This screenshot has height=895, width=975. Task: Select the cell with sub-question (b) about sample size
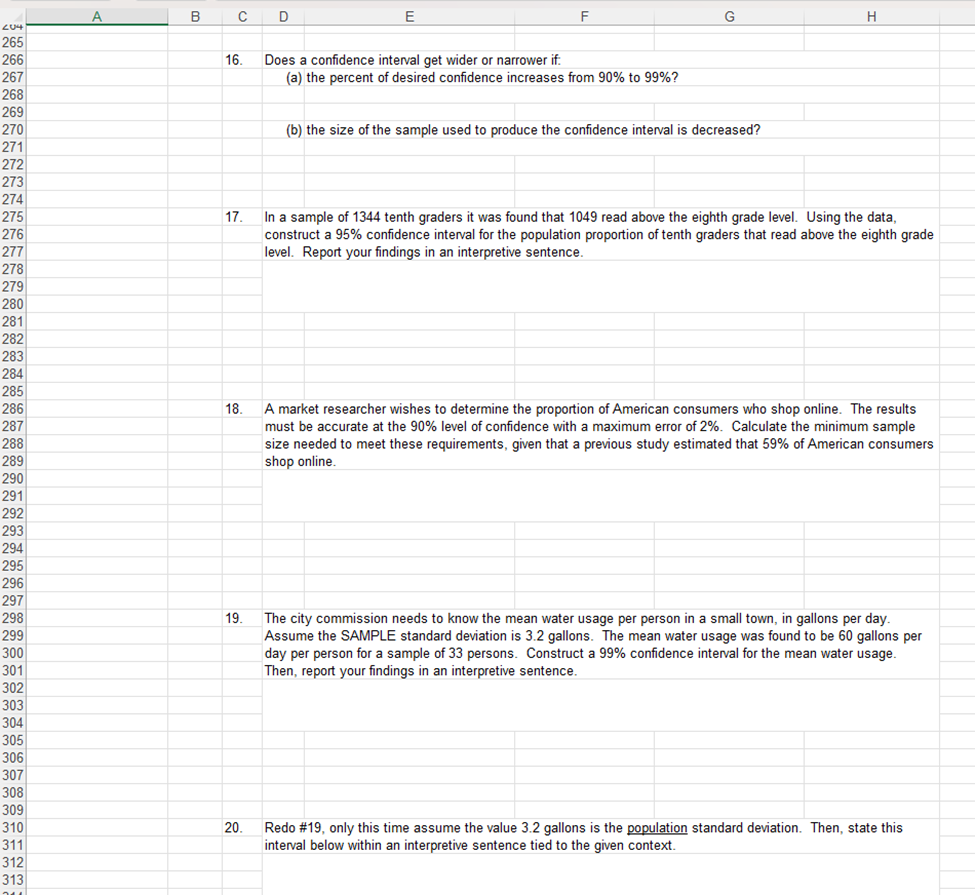coord(450,129)
